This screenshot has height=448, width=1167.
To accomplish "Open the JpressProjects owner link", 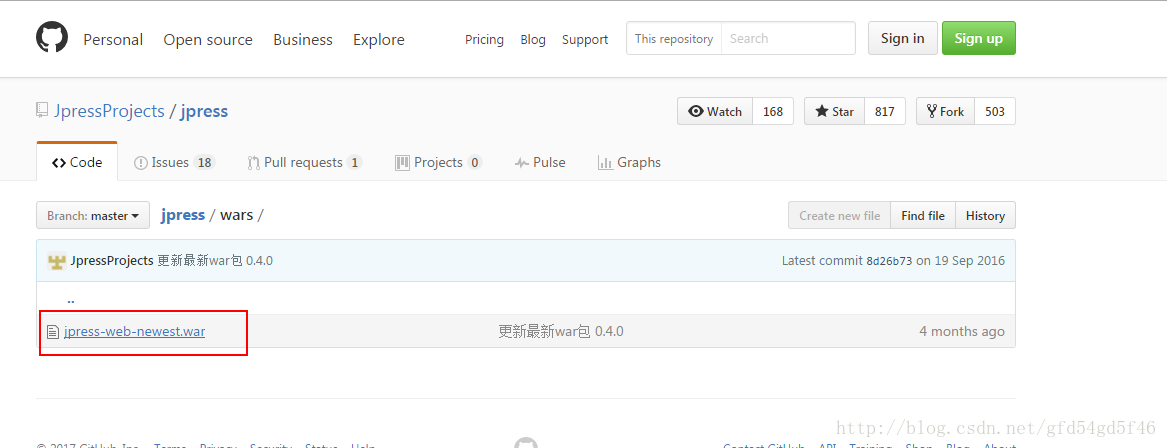I will 109,111.
